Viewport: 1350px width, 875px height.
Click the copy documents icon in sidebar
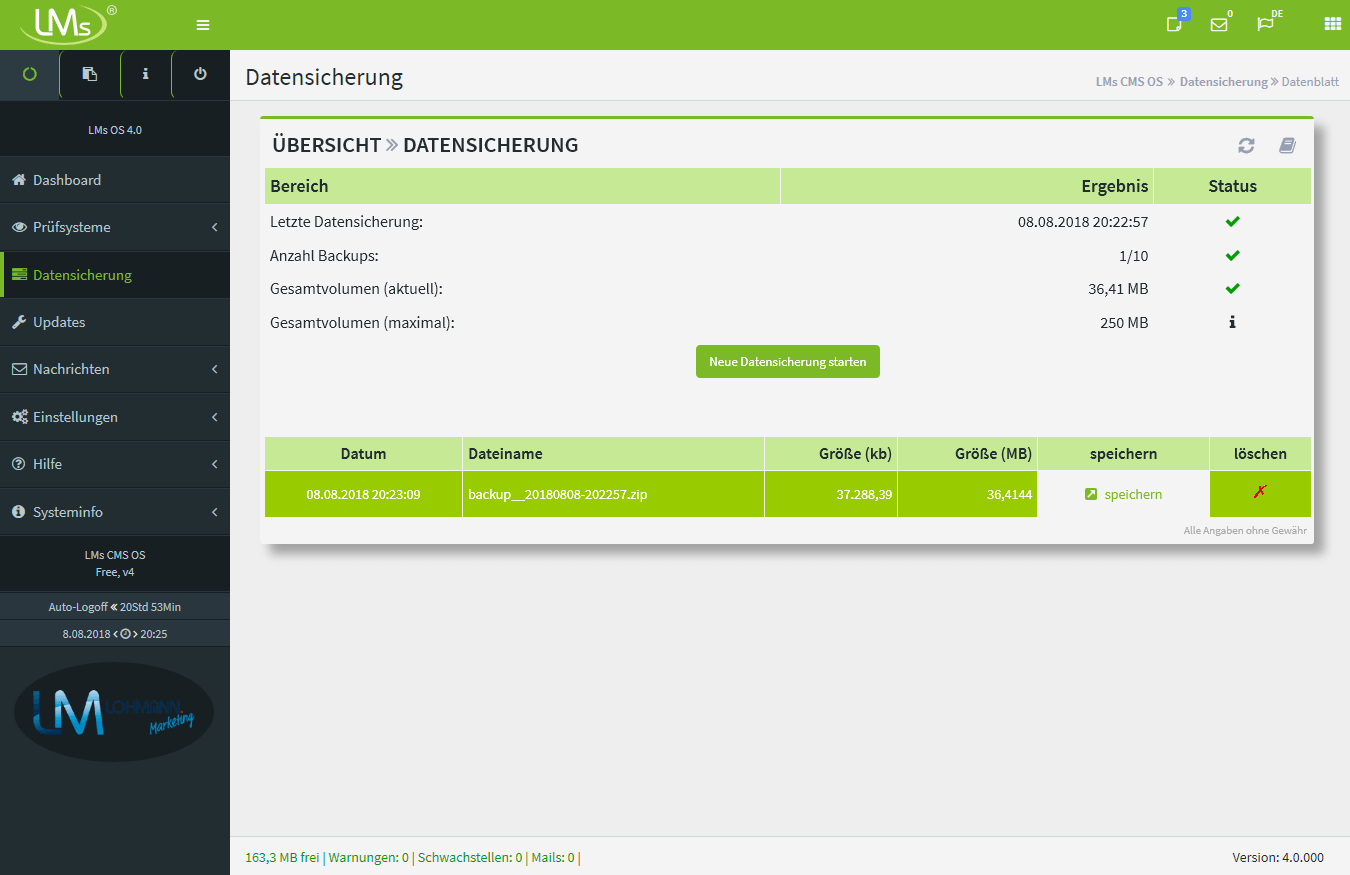tap(89, 74)
